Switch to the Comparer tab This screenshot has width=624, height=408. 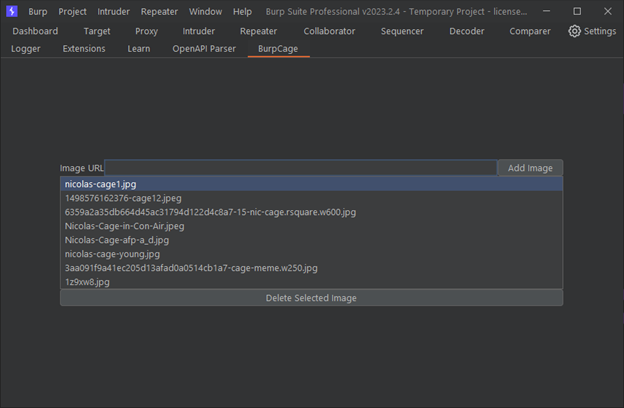point(530,31)
